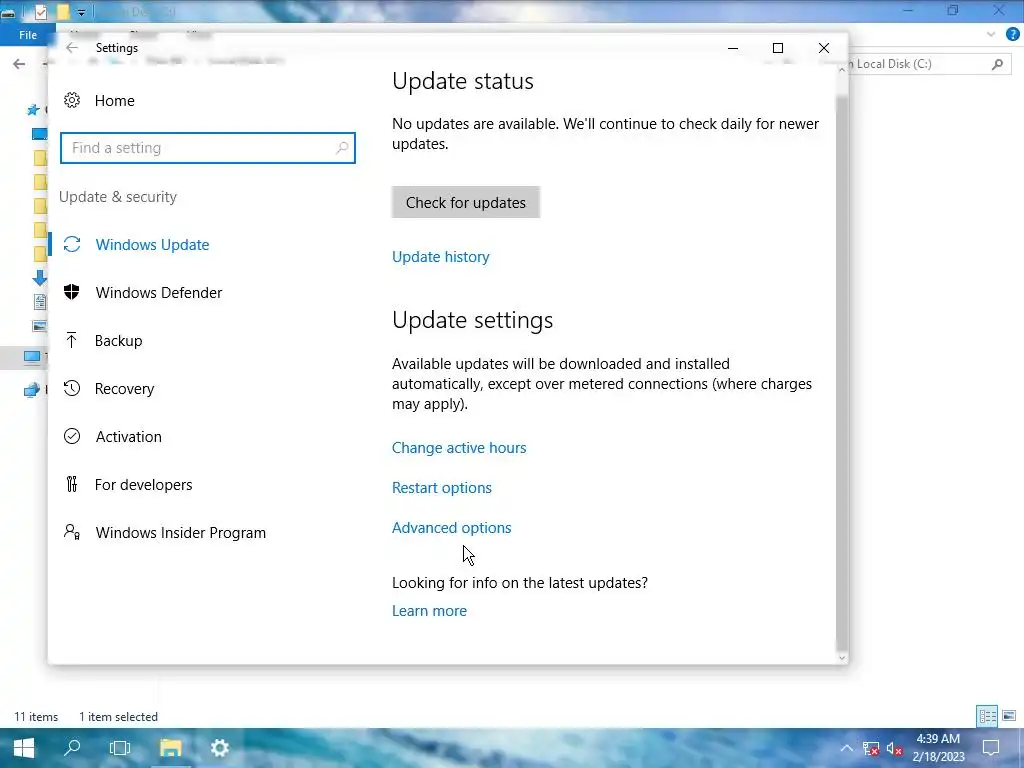Switch File Explorer to details view icon
The width and height of the screenshot is (1024, 768).
pos(987,716)
